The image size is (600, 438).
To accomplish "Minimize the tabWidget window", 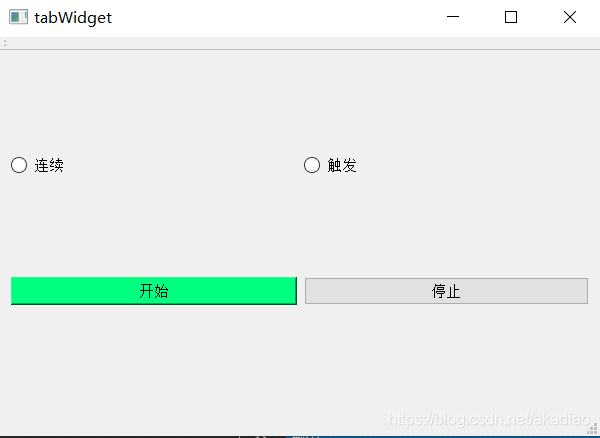I will 453,17.
